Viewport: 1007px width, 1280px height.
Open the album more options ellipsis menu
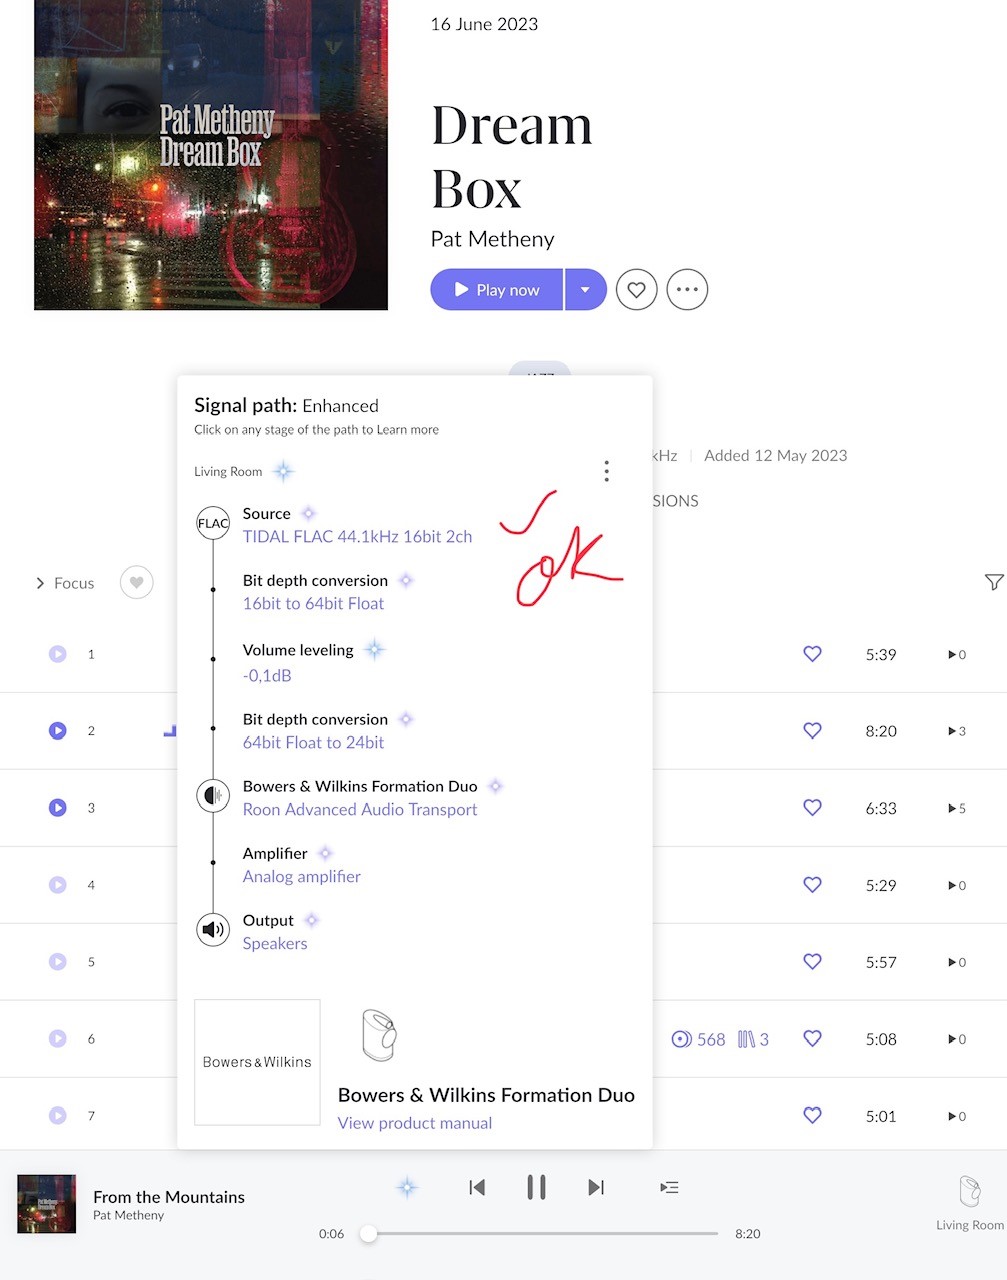[x=687, y=289]
